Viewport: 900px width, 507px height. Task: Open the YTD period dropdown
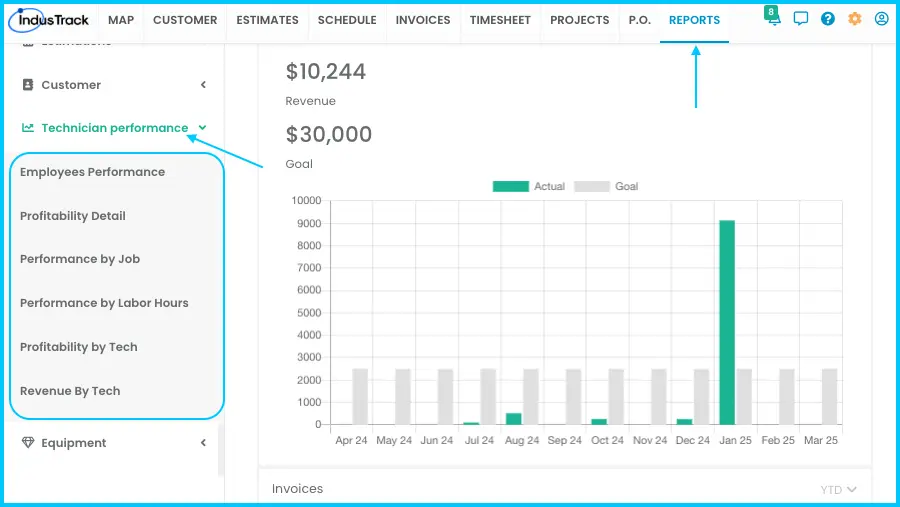coord(839,490)
